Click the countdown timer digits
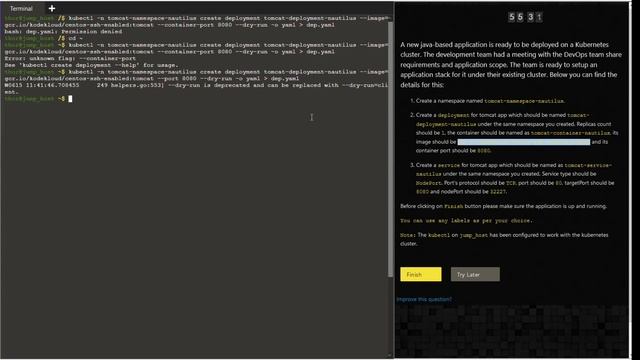This screenshot has height=360, width=640. (x=525, y=17)
